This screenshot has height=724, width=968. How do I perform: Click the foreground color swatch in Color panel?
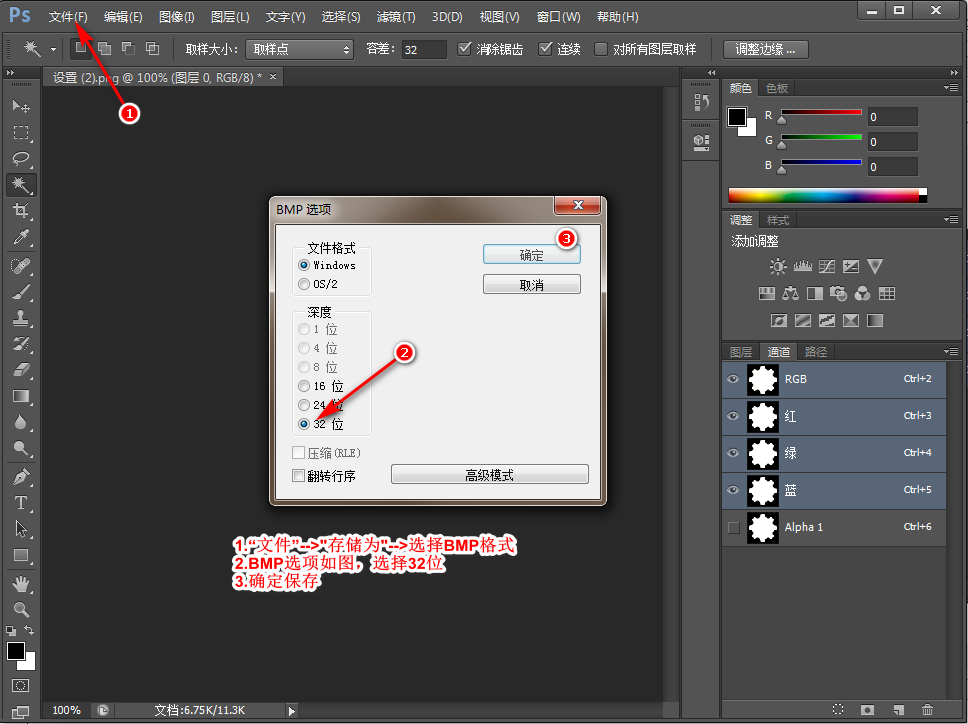tap(736, 117)
